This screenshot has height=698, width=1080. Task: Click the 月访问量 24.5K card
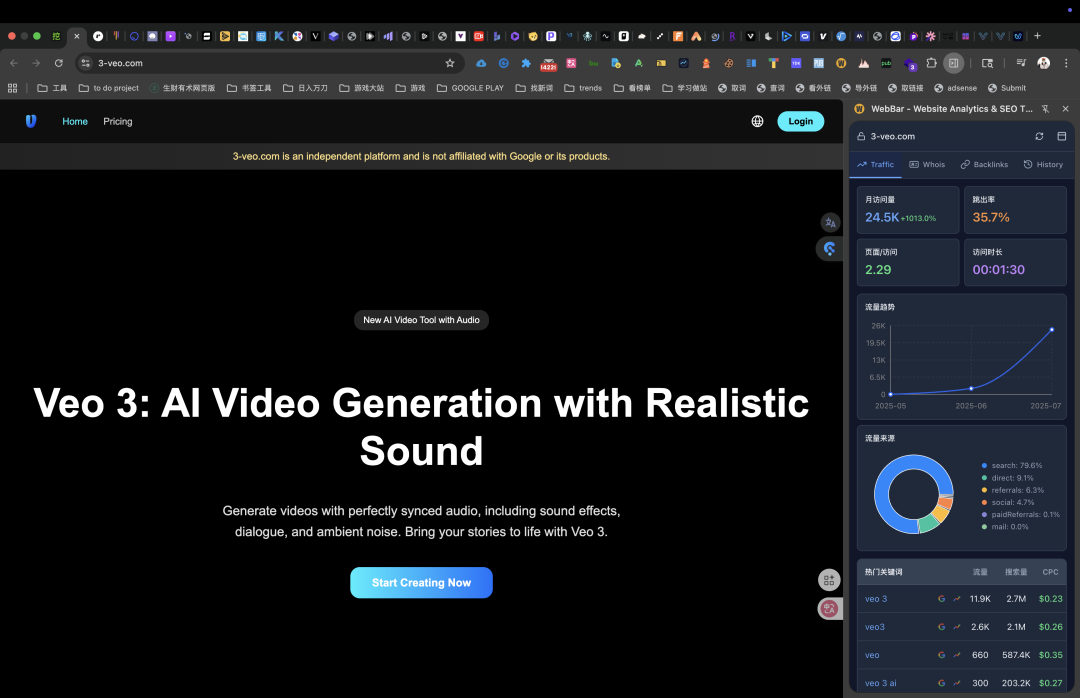point(908,210)
